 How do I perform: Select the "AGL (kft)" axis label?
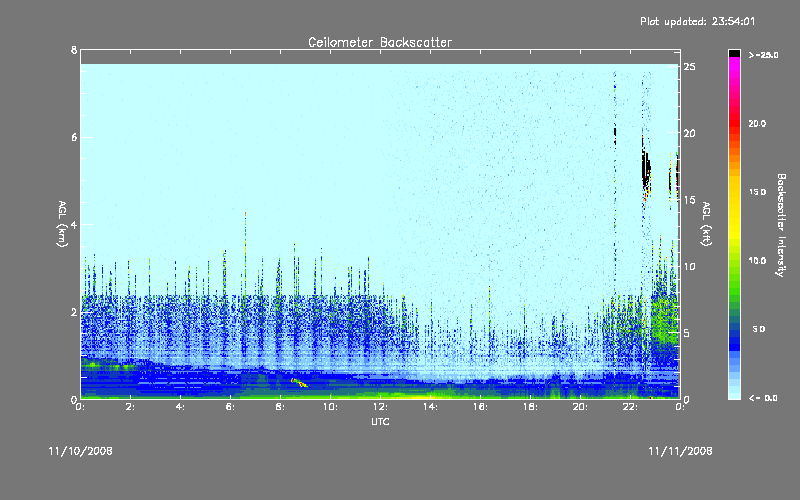click(707, 224)
